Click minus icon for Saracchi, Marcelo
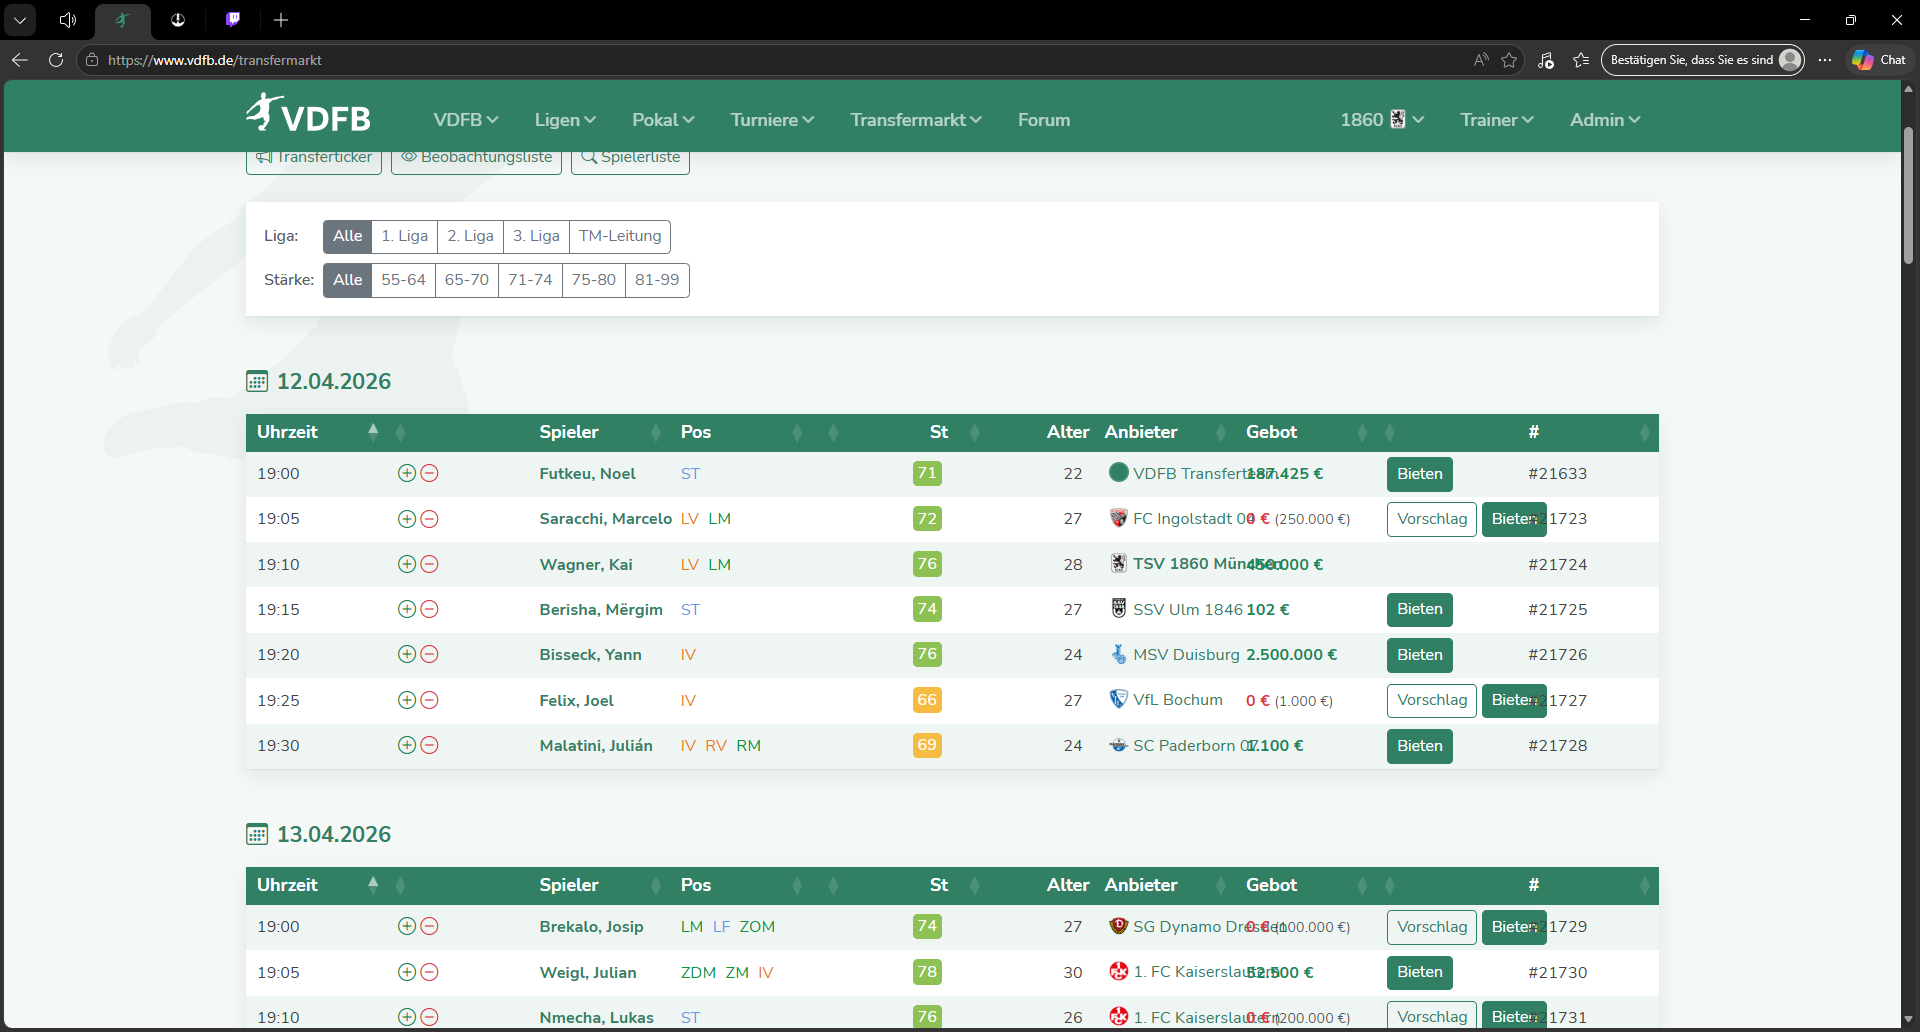 [430, 519]
